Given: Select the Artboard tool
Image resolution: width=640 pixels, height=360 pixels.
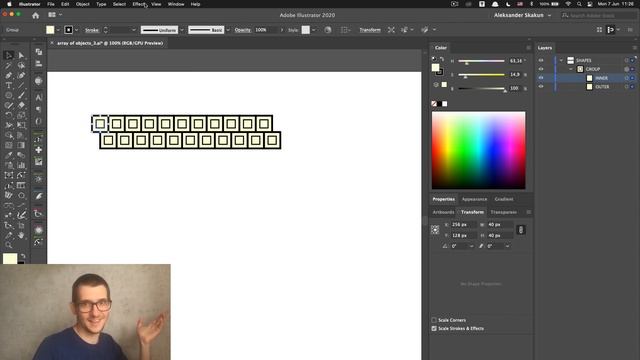Looking at the screenshot, I should pos(9,175).
